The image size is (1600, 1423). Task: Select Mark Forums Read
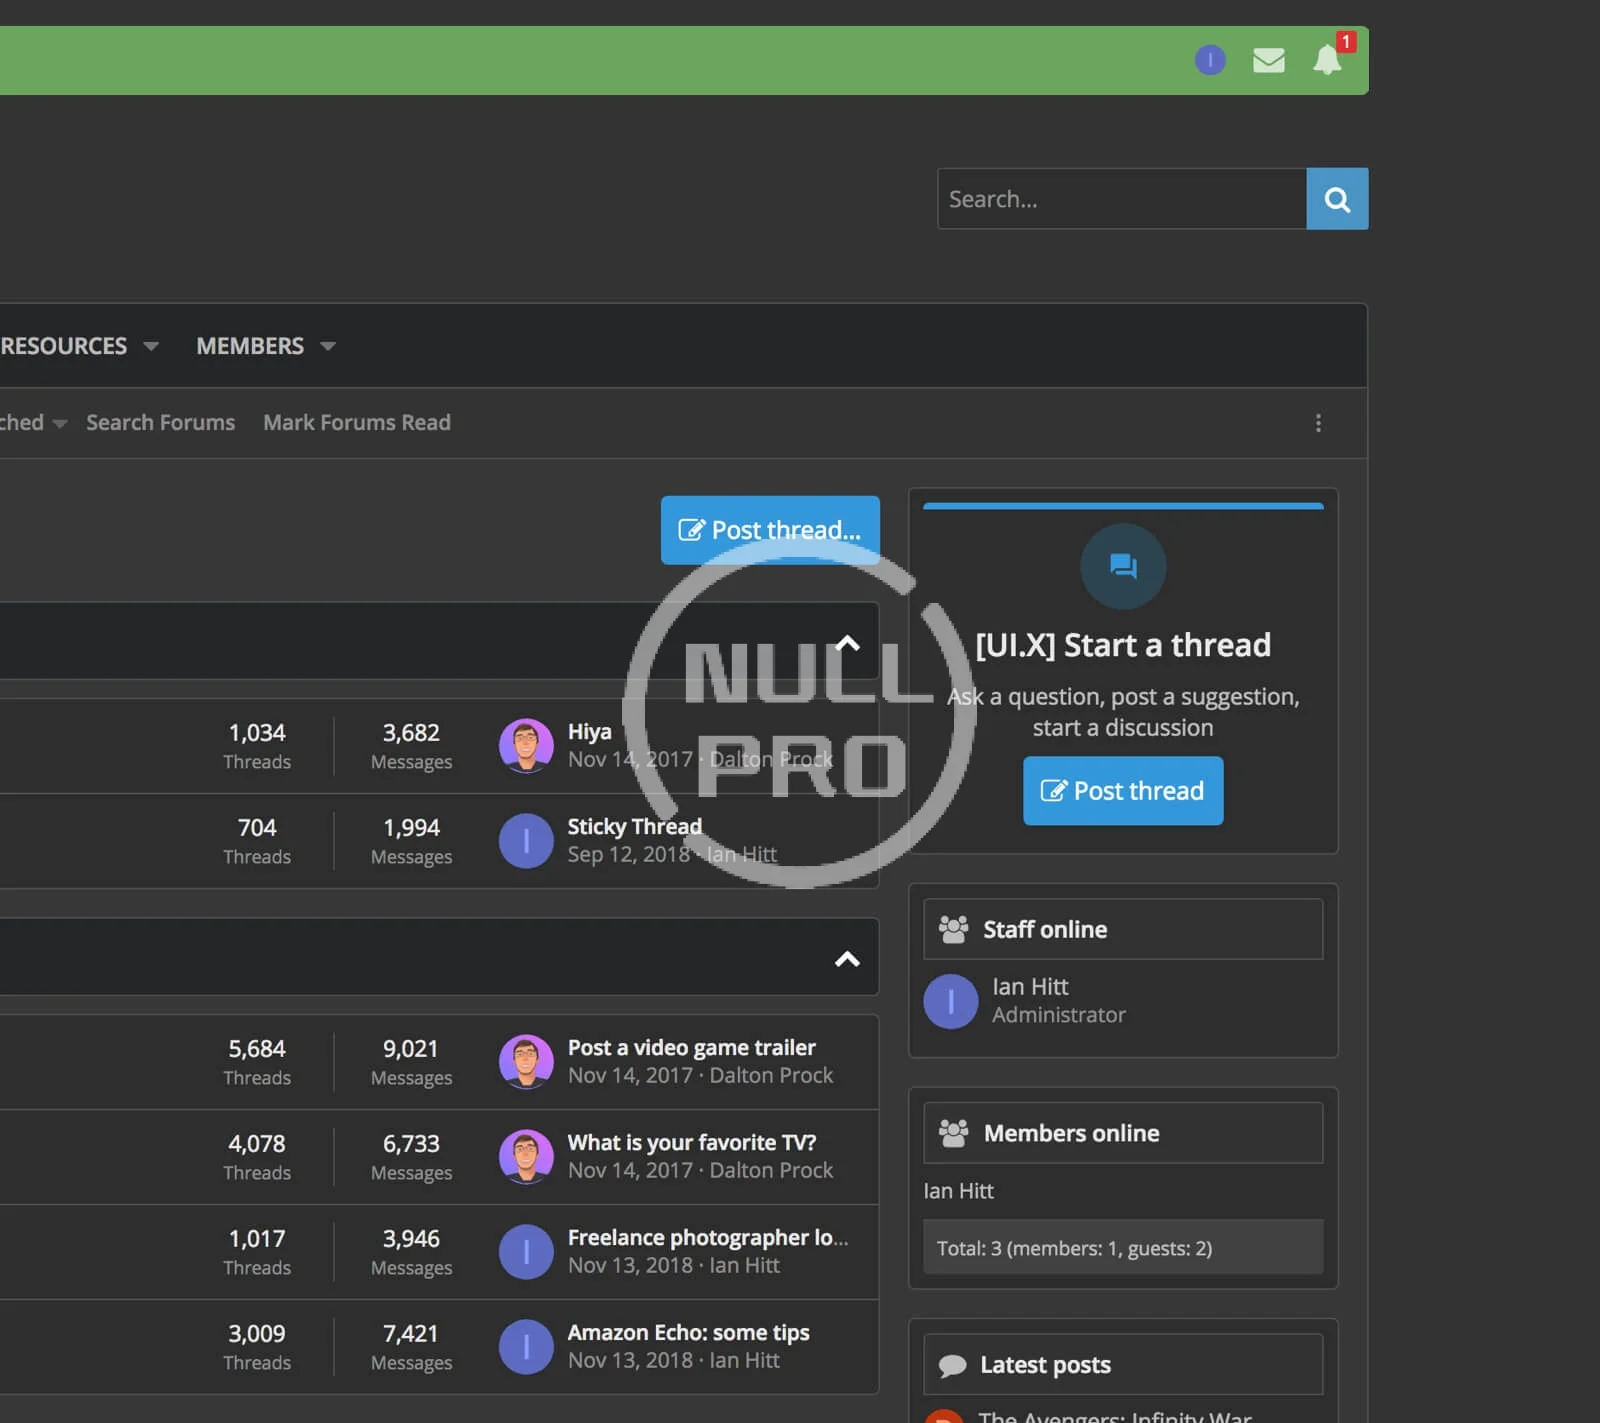(x=357, y=422)
